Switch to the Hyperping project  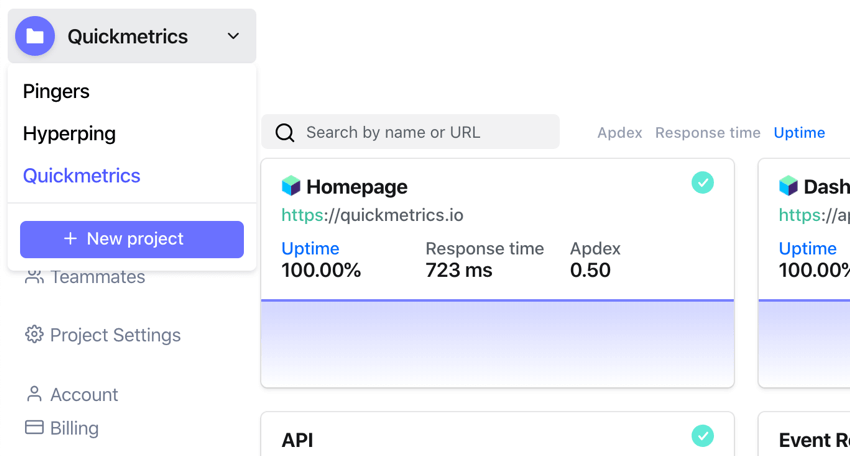click(x=69, y=133)
